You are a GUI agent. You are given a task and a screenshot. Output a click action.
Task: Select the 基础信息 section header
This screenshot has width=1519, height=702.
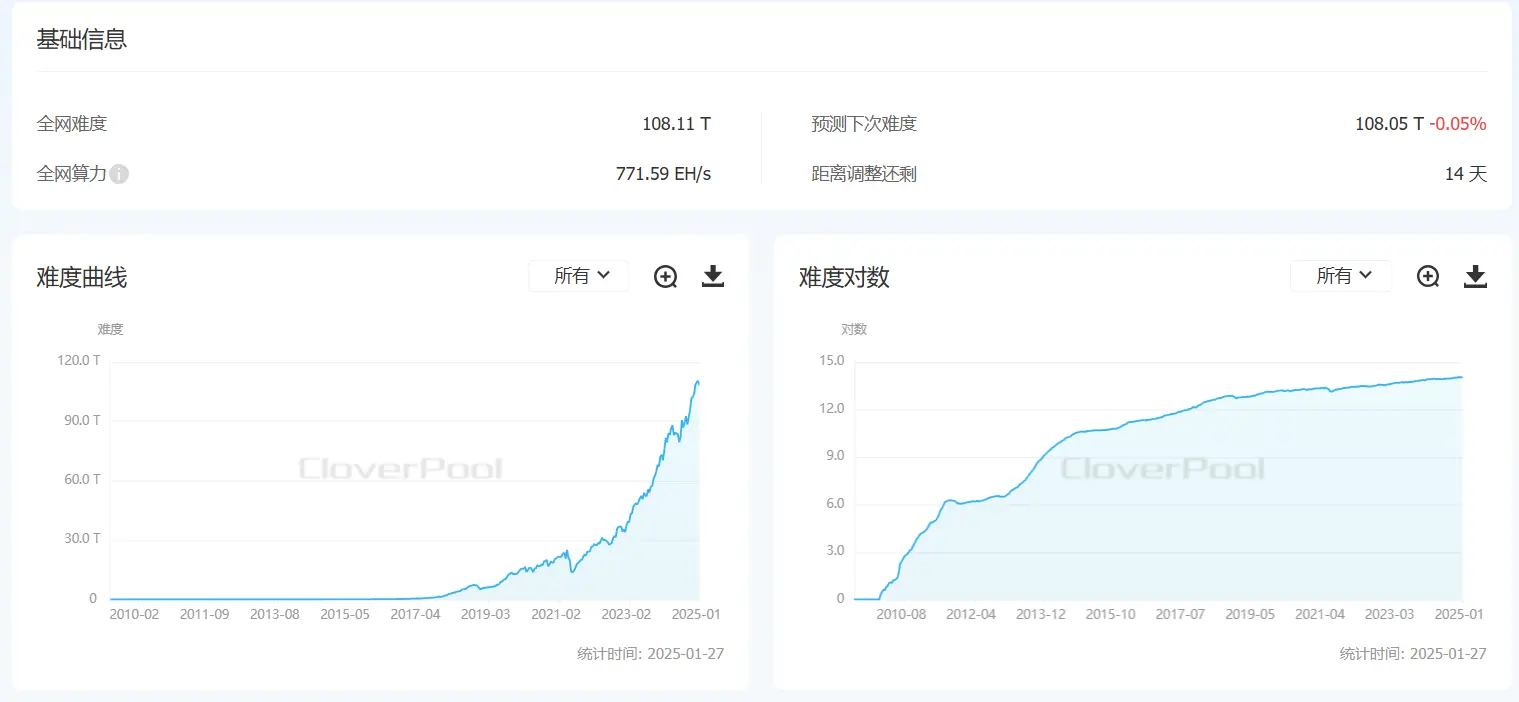point(83,39)
